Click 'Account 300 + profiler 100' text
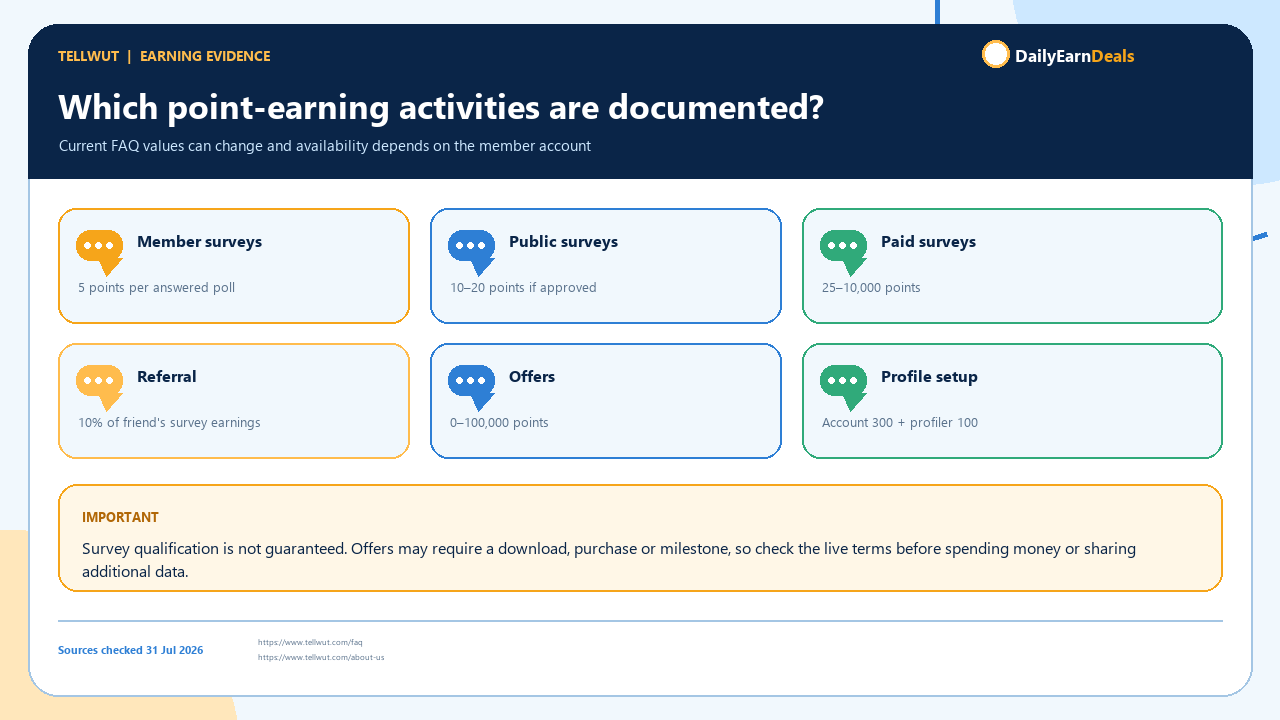 coord(900,423)
